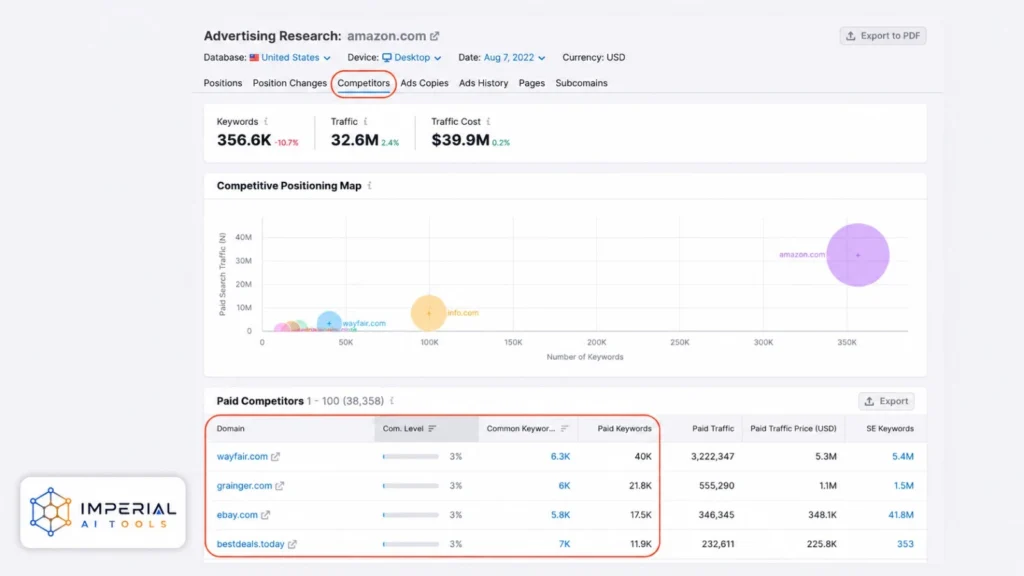Open wayfair.com external link icon
The image size is (1024, 576).
[276, 456]
